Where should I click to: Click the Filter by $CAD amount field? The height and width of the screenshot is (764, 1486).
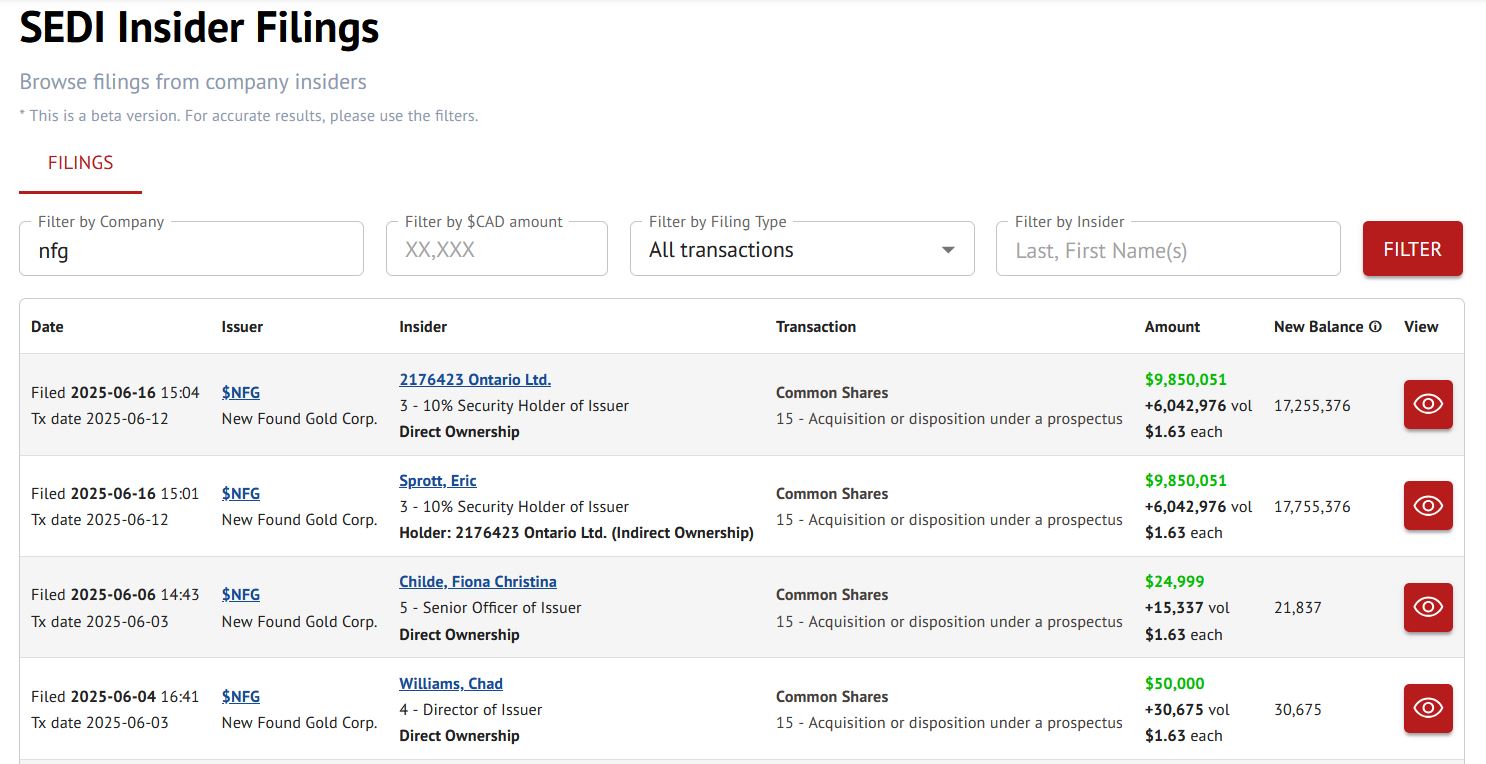click(x=496, y=250)
